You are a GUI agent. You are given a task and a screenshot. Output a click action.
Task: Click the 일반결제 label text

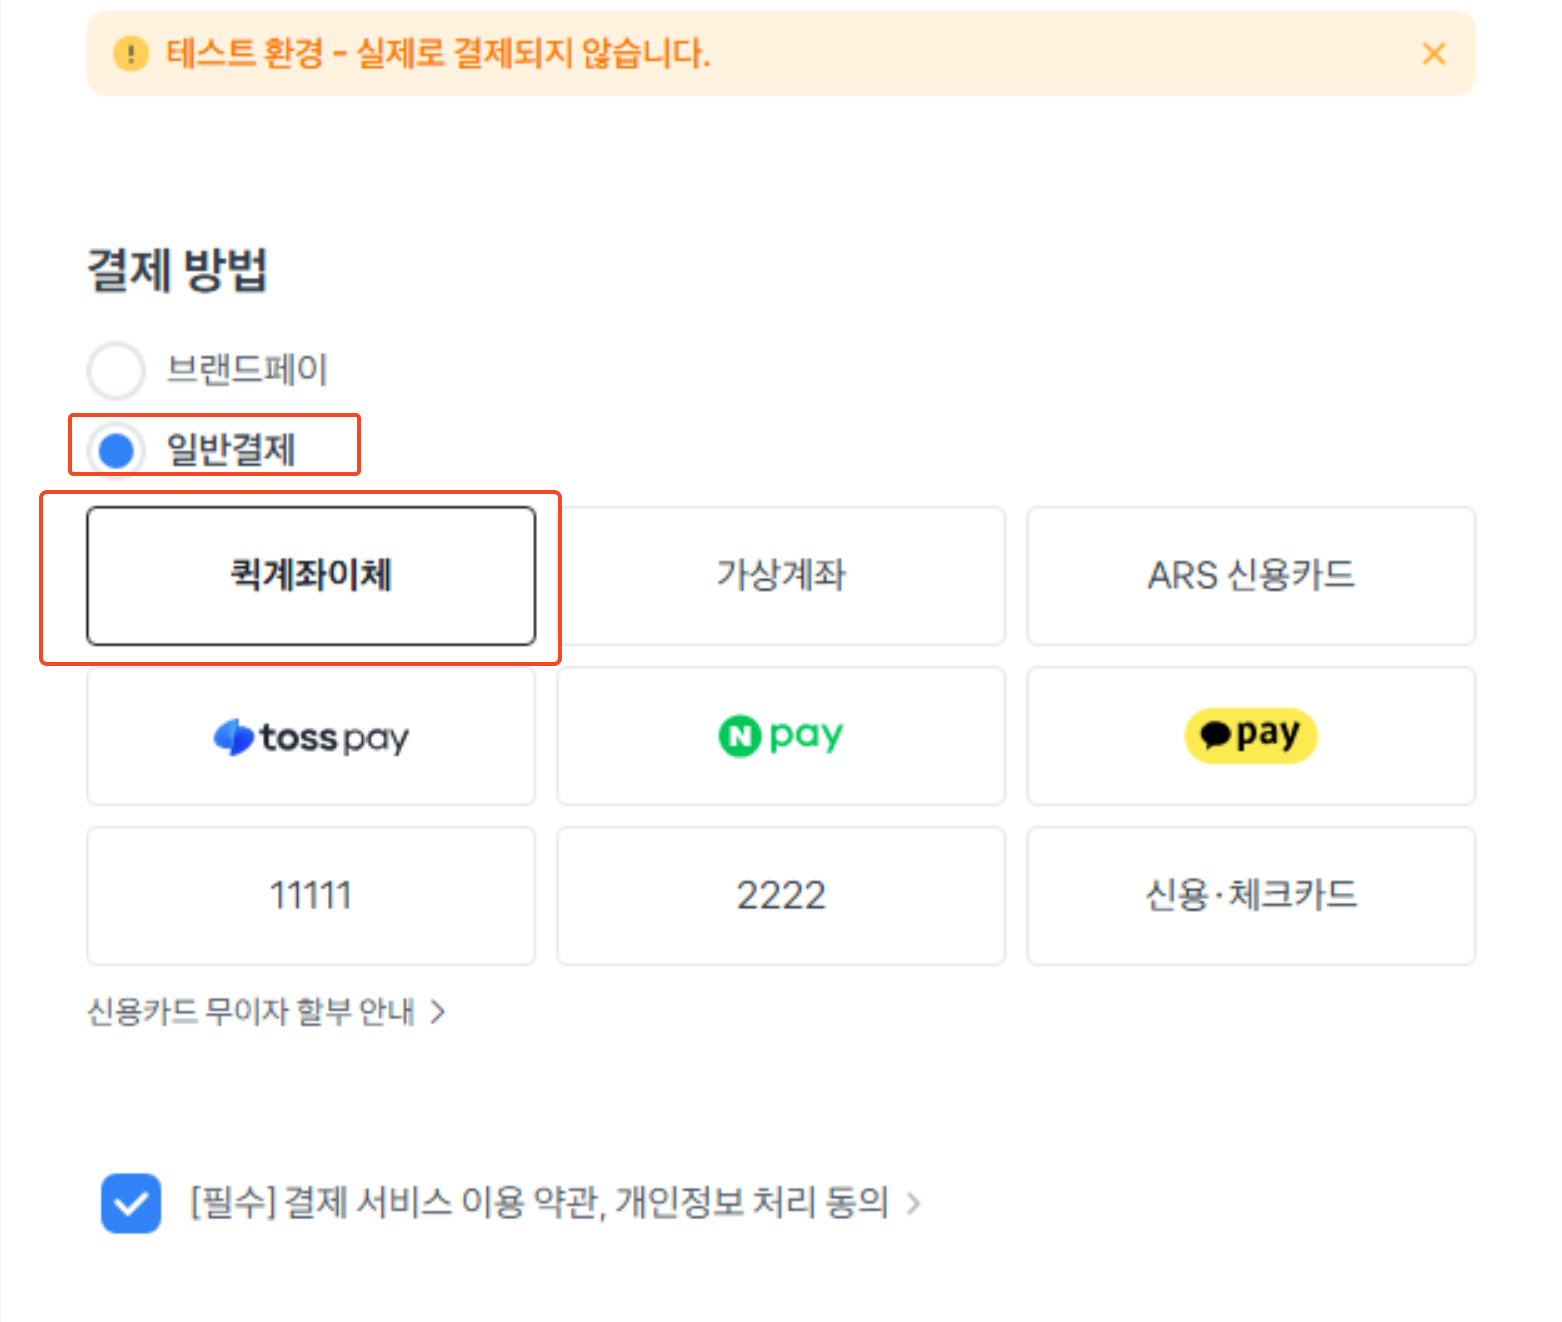[x=231, y=450]
